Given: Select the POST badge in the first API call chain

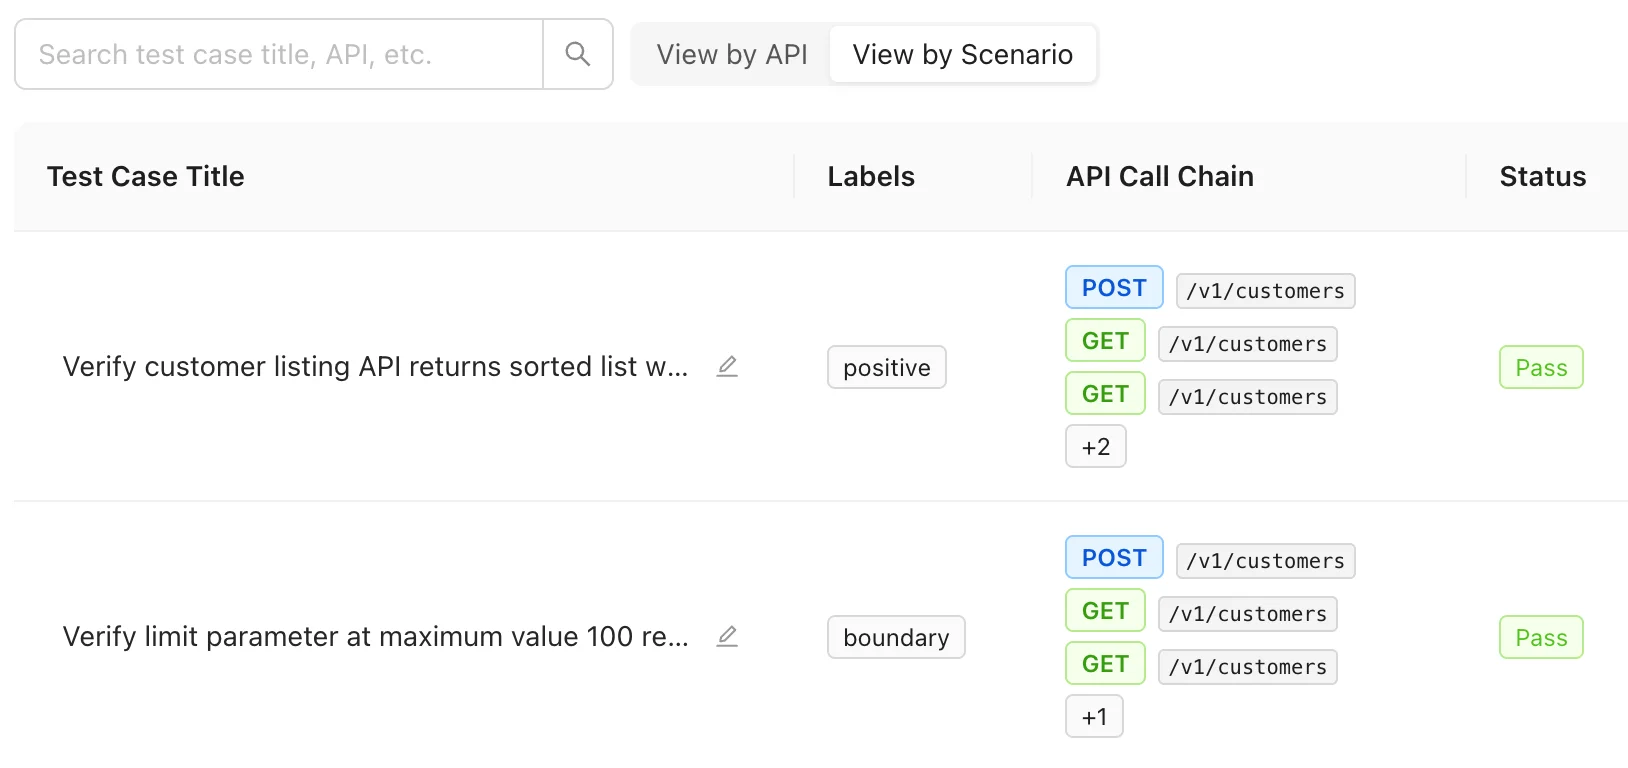Looking at the screenshot, I should point(1113,287).
